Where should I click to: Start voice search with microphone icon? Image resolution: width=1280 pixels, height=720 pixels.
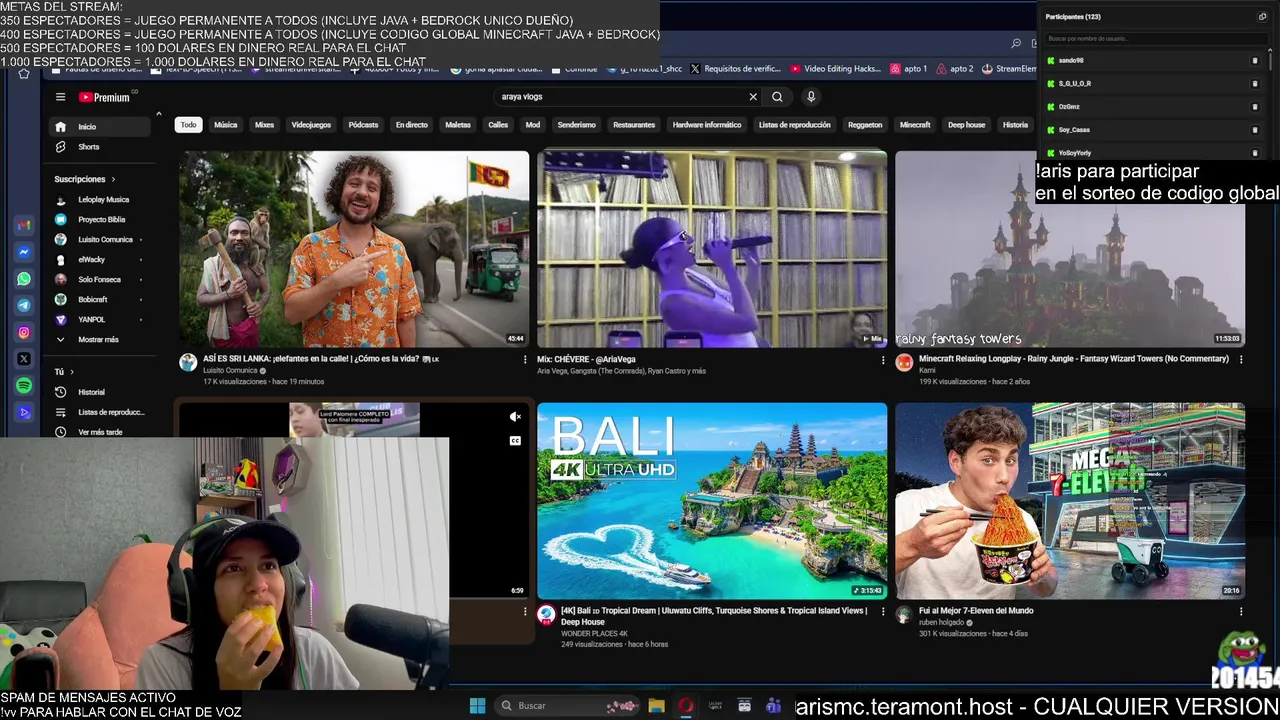[811, 97]
